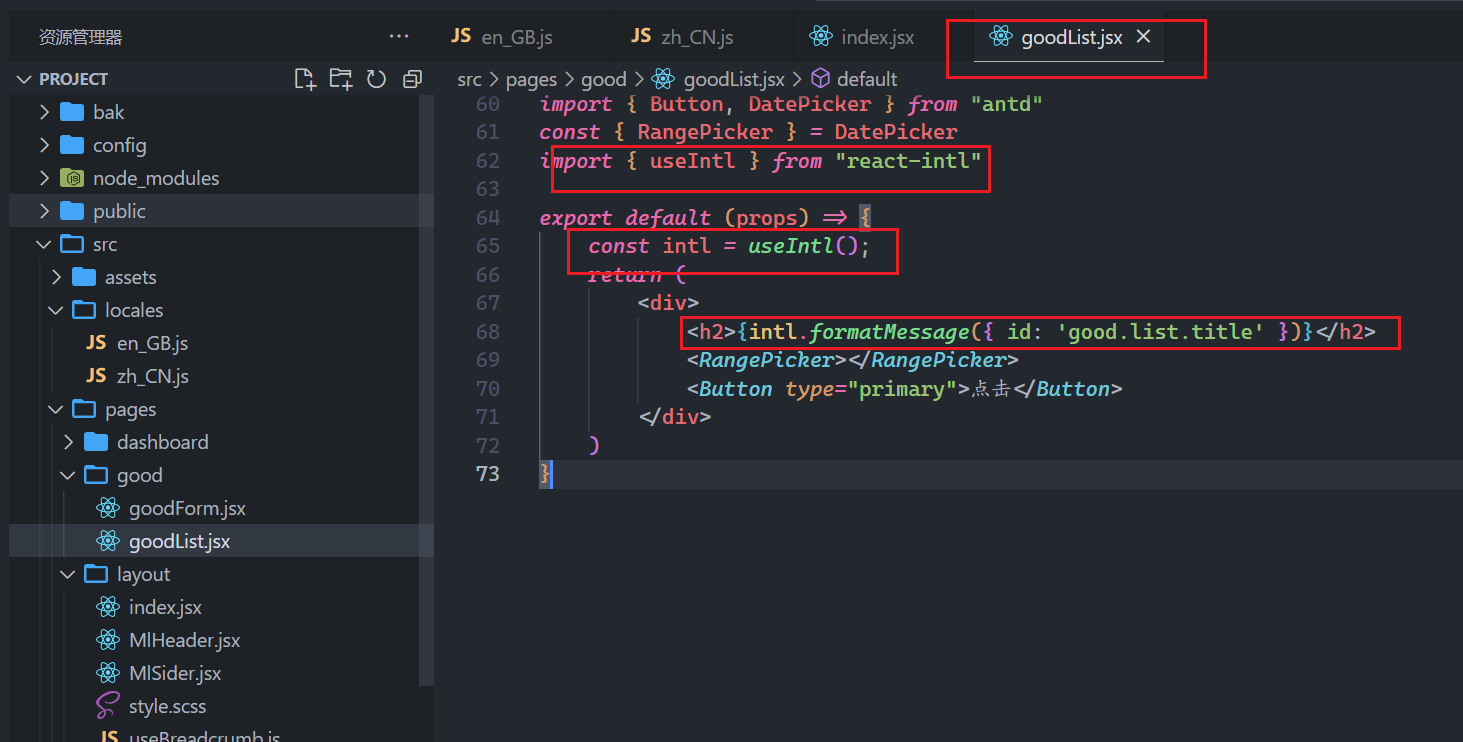Click the React icon beside goodForm.jsx
The width and height of the screenshot is (1463, 742).
pyautogui.click(x=108, y=508)
